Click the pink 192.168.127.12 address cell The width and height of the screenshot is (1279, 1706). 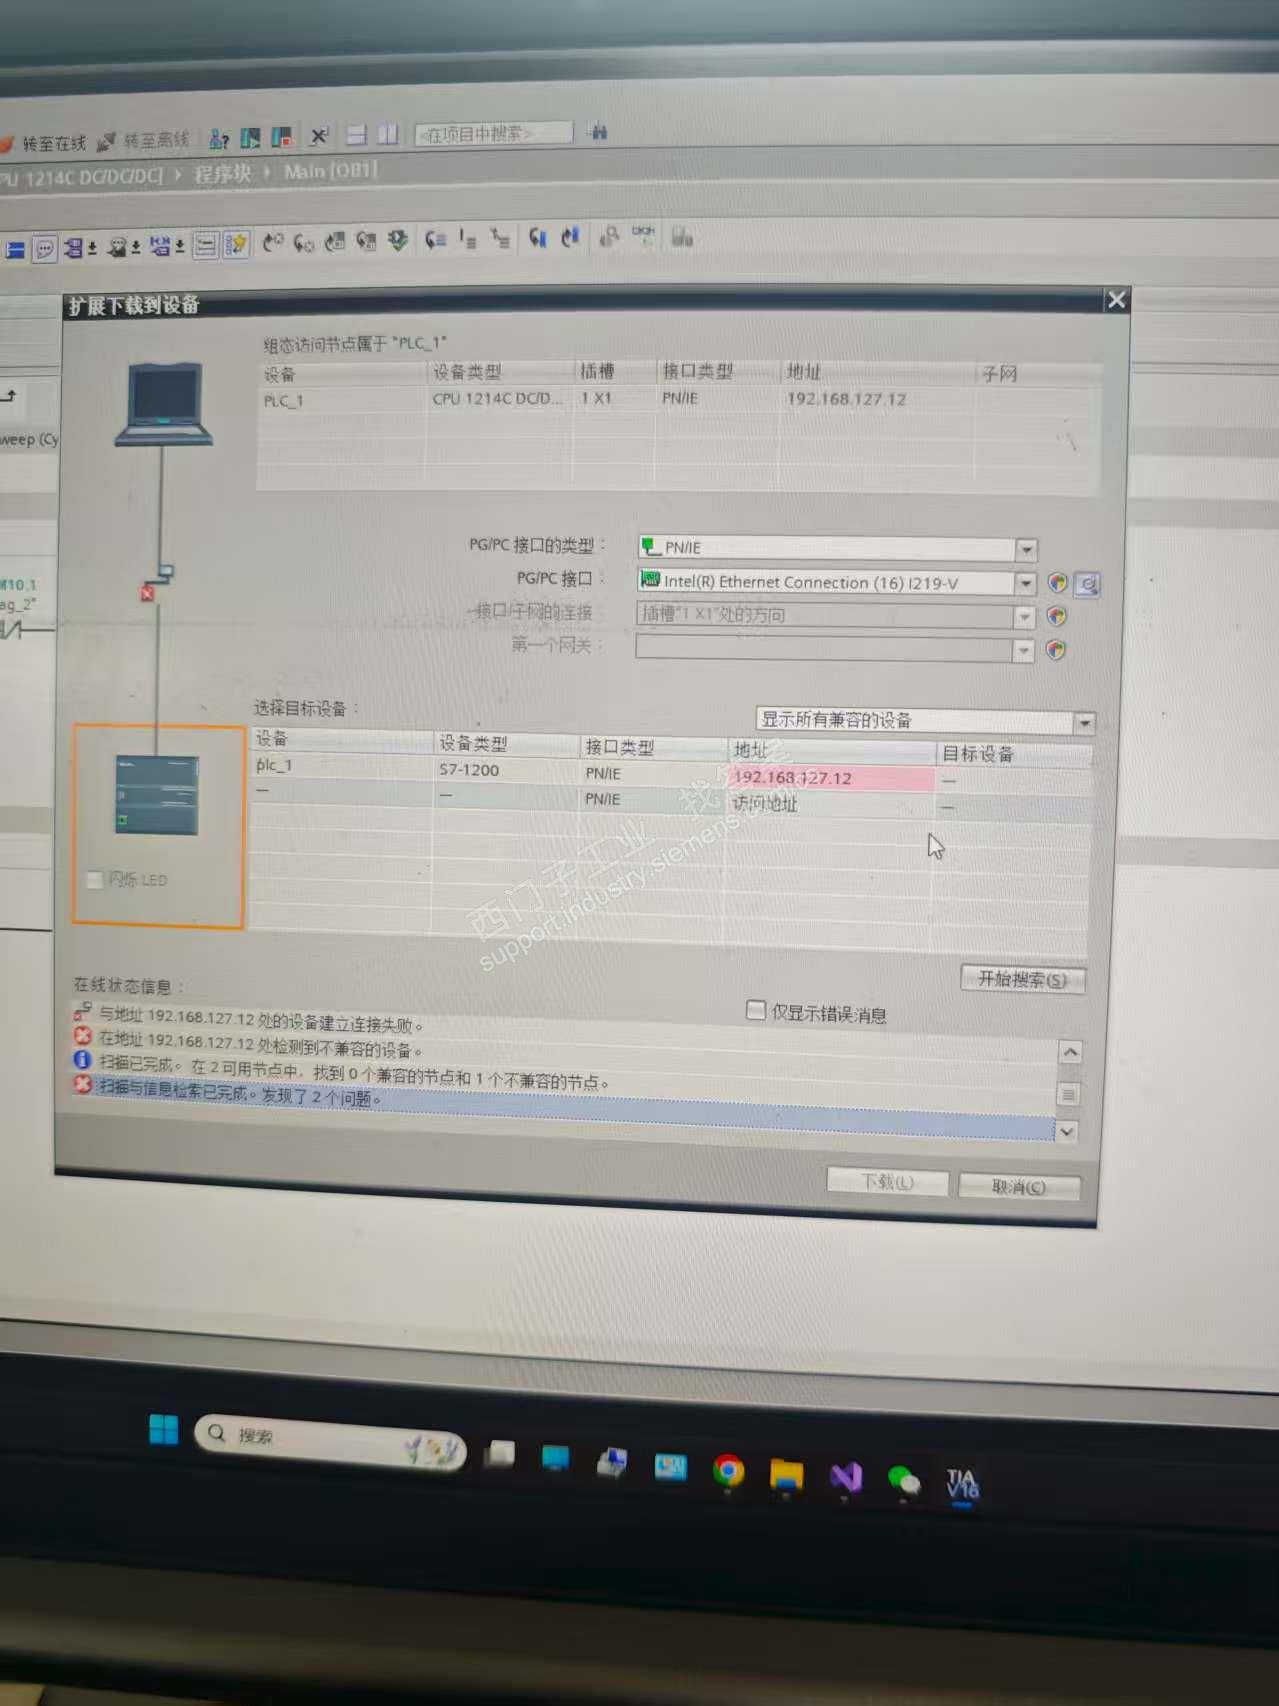(x=830, y=777)
